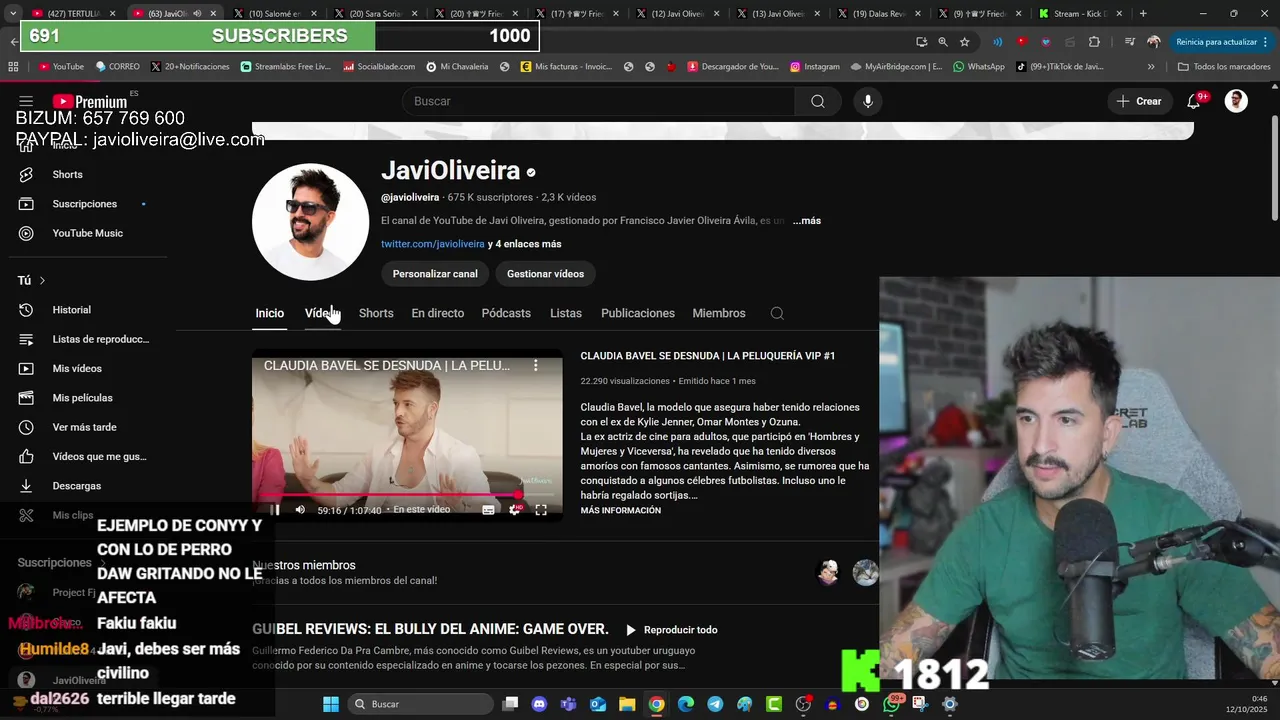Image resolution: width=1280 pixels, height=720 pixels.
Task: Open File Explorer from the taskbar
Action: tap(627, 704)
